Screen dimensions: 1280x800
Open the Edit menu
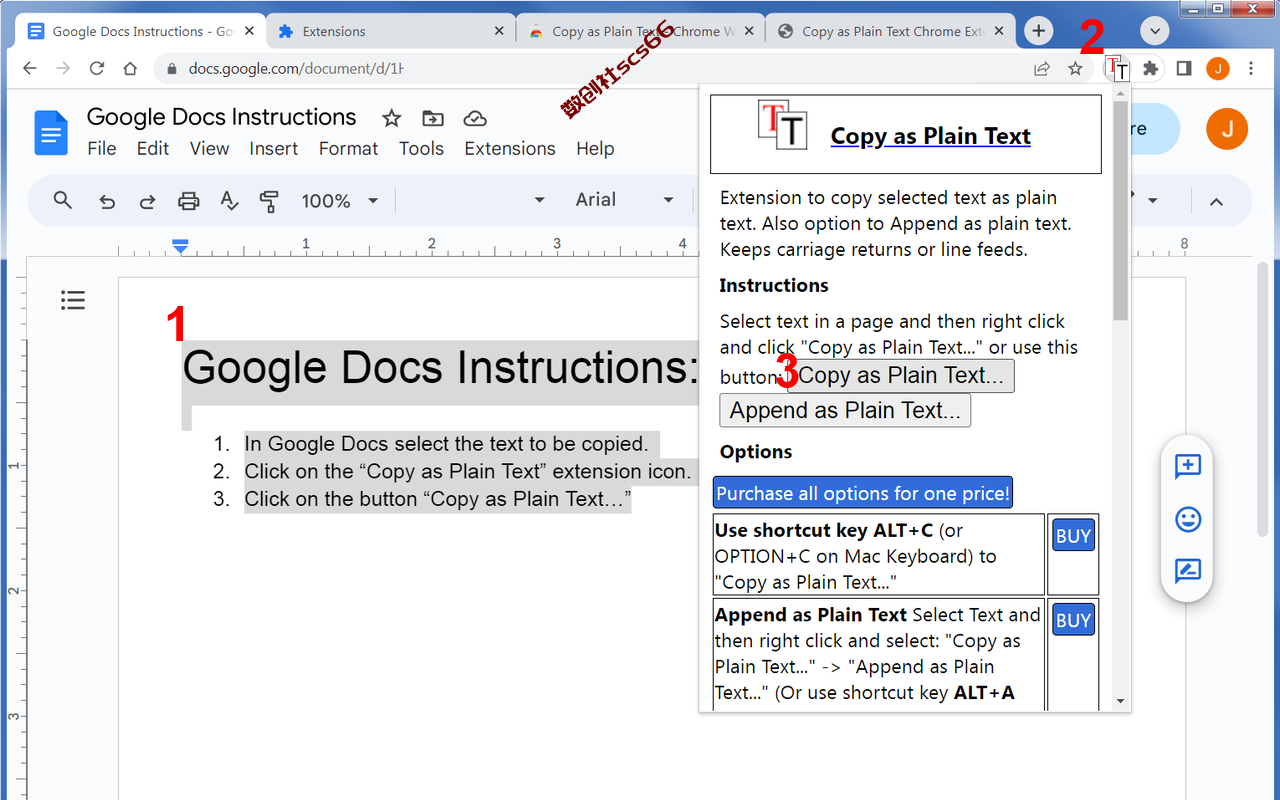[153, 148]
